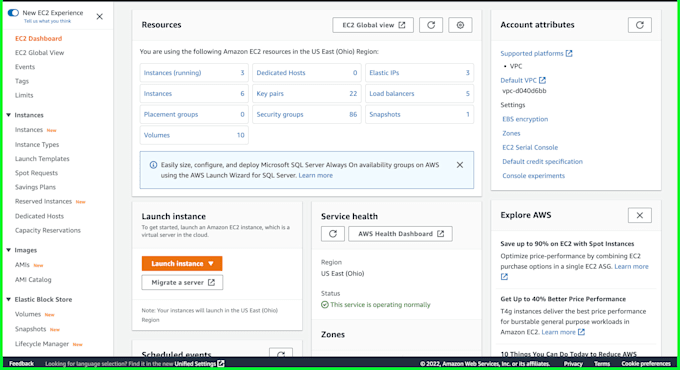
Task: Open EC2 Dashboard in sidebar
Action: [x=38, y=39]
